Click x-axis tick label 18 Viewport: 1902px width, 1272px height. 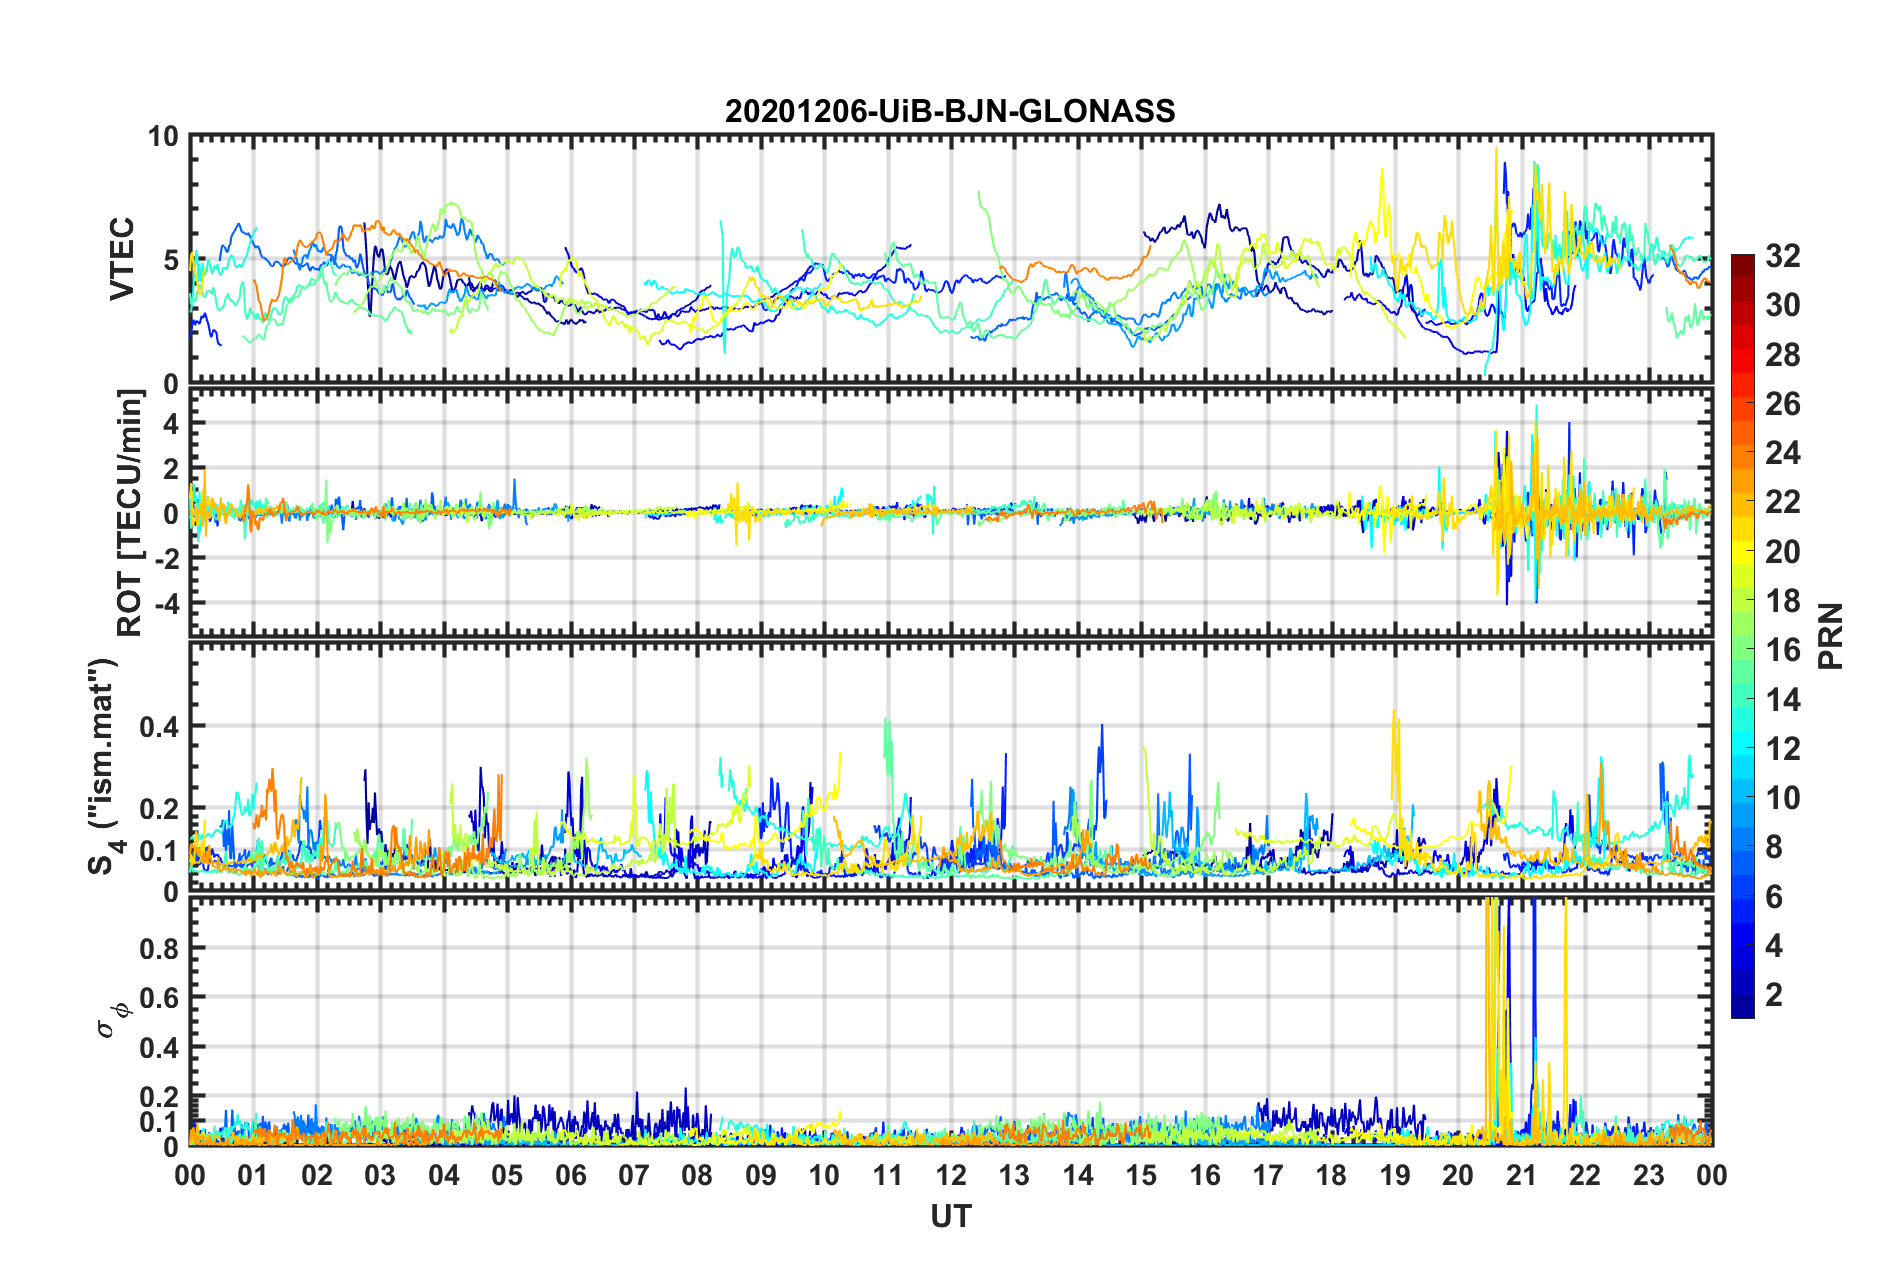pyautogui.click(x=1332, y=1176)
